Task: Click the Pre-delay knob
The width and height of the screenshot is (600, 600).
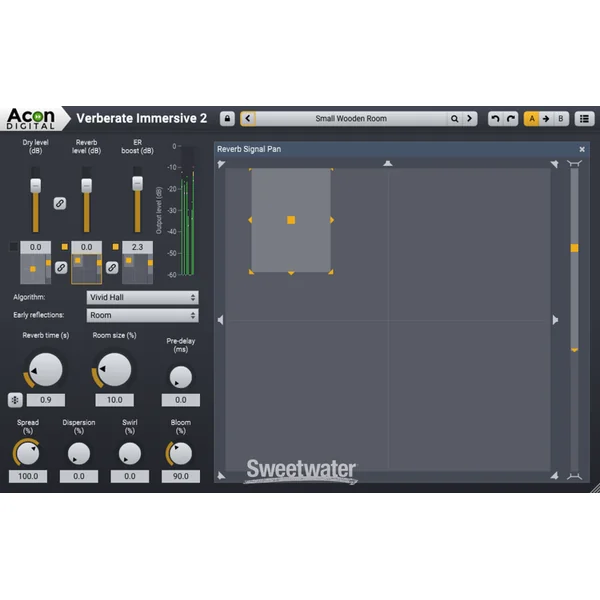Action: (181, 377)
